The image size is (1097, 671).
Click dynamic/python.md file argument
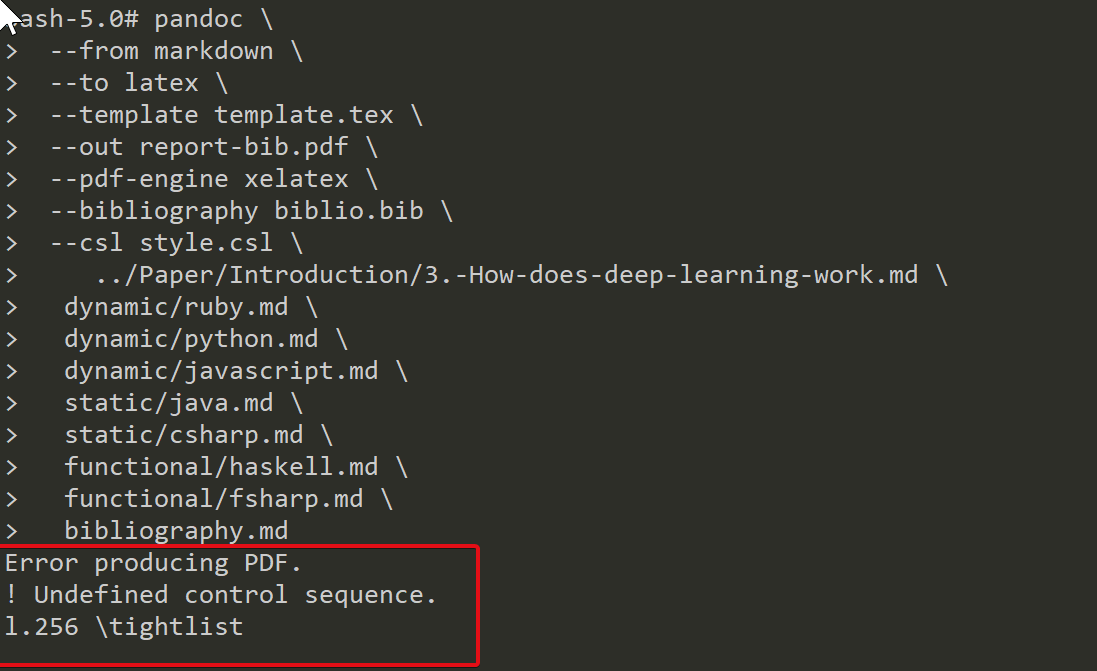pyautogui.click(x=191, y=339)
